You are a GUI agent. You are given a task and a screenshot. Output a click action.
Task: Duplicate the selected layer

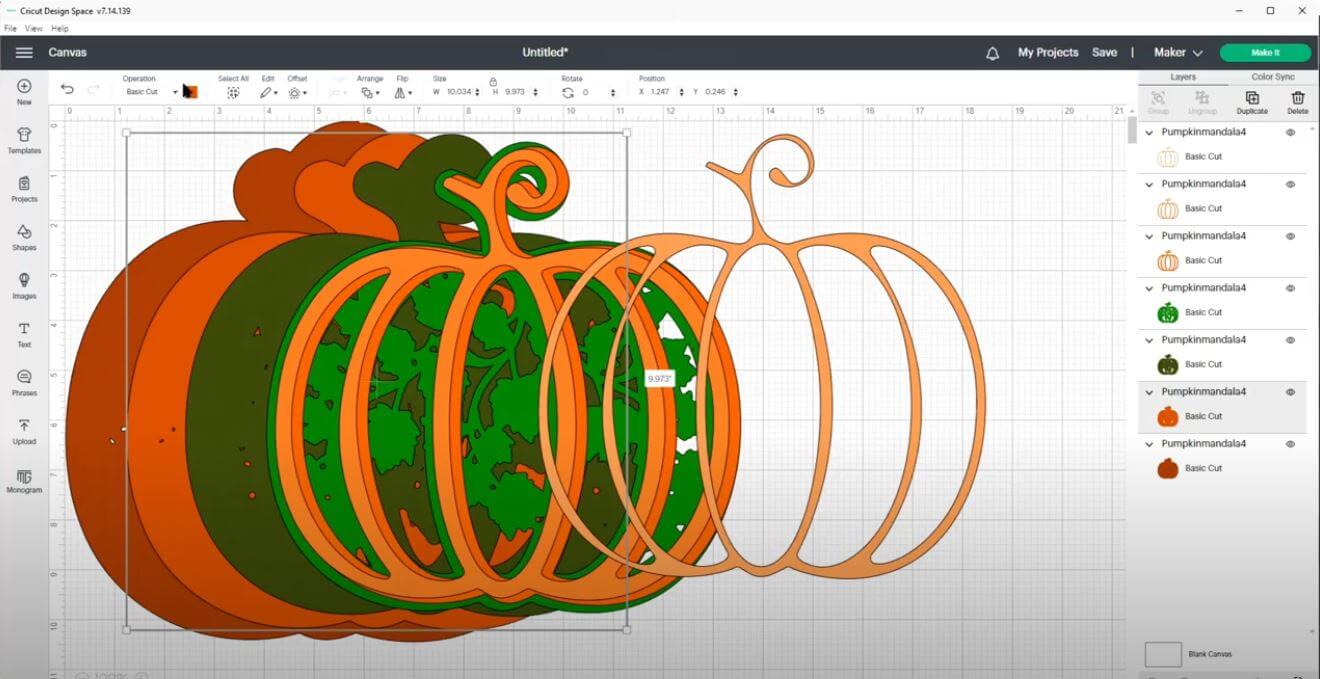pos(1252,102)
